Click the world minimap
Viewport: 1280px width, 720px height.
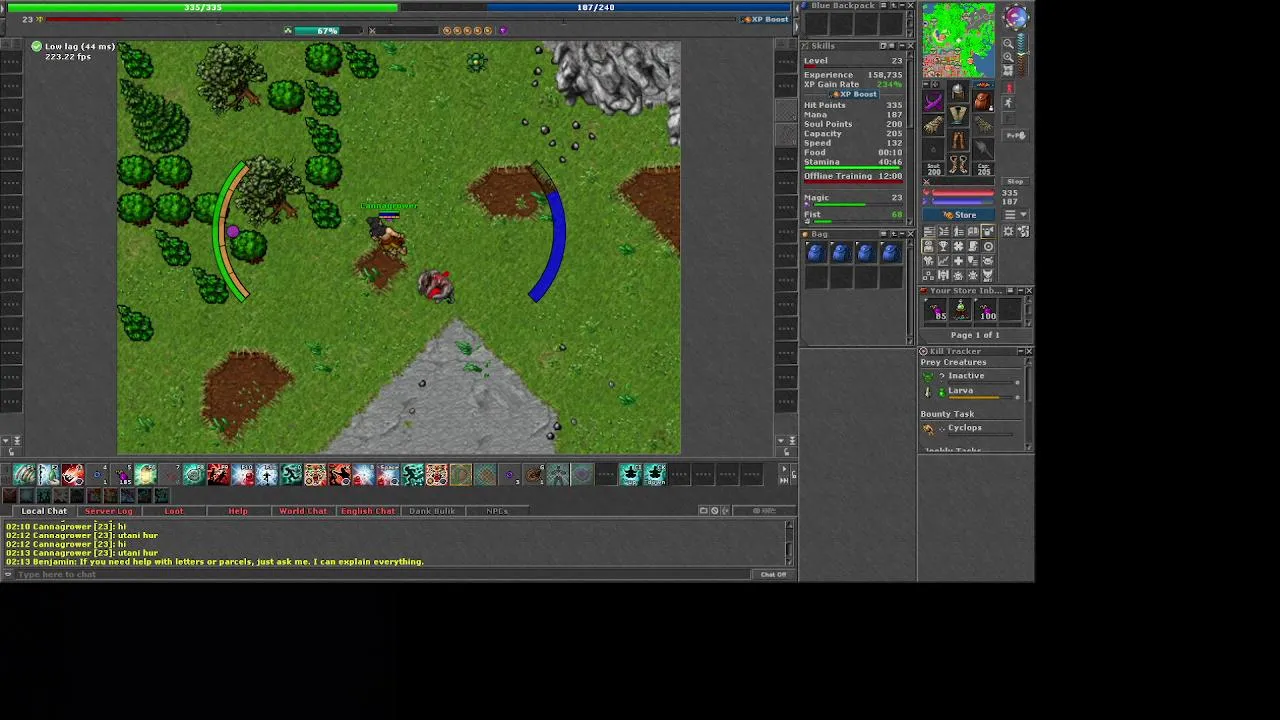958,40
